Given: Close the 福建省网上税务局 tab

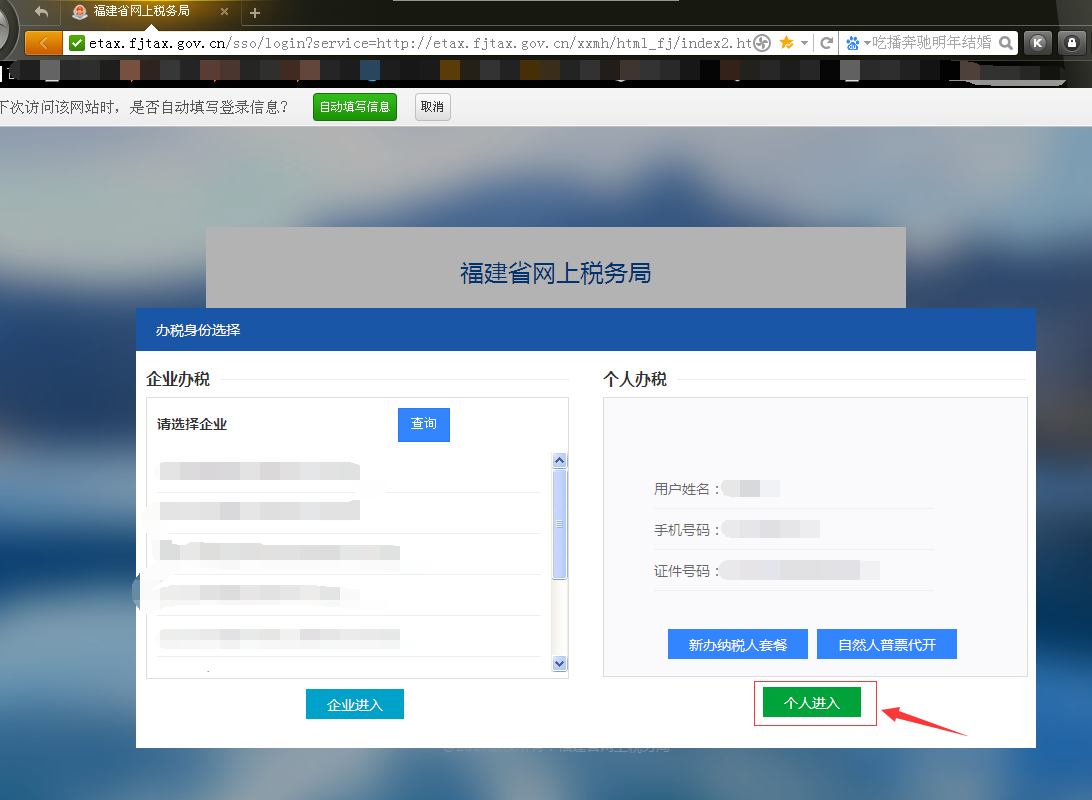Looking at the screenshot, I should [x=224, y=11].
